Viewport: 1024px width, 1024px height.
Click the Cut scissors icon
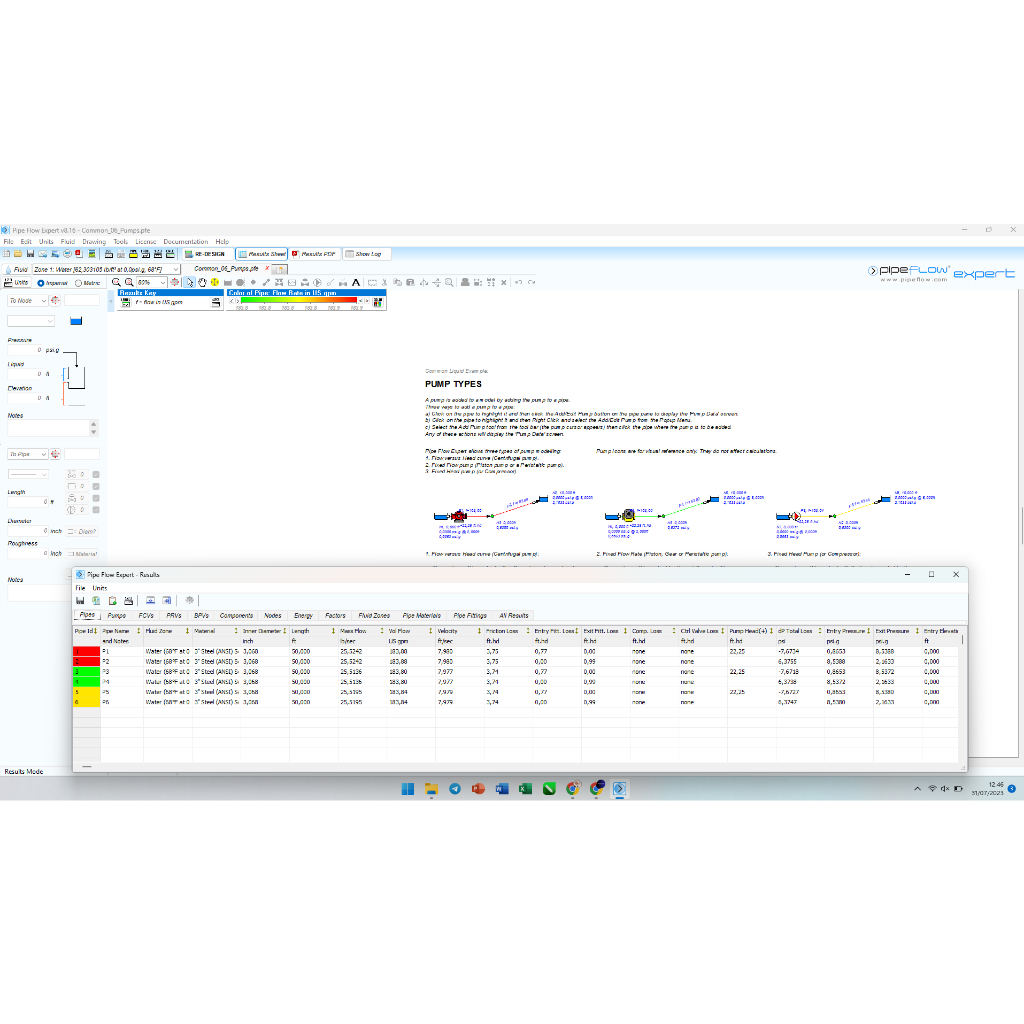384,282
